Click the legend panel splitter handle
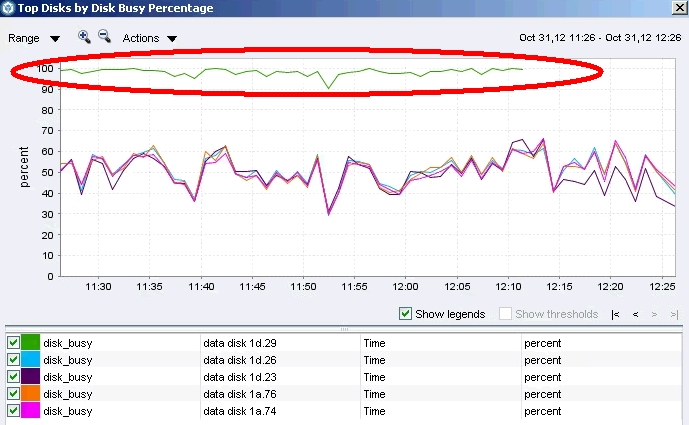The width and height of the screenshot is (689, 425). click(x=344, y=329)
